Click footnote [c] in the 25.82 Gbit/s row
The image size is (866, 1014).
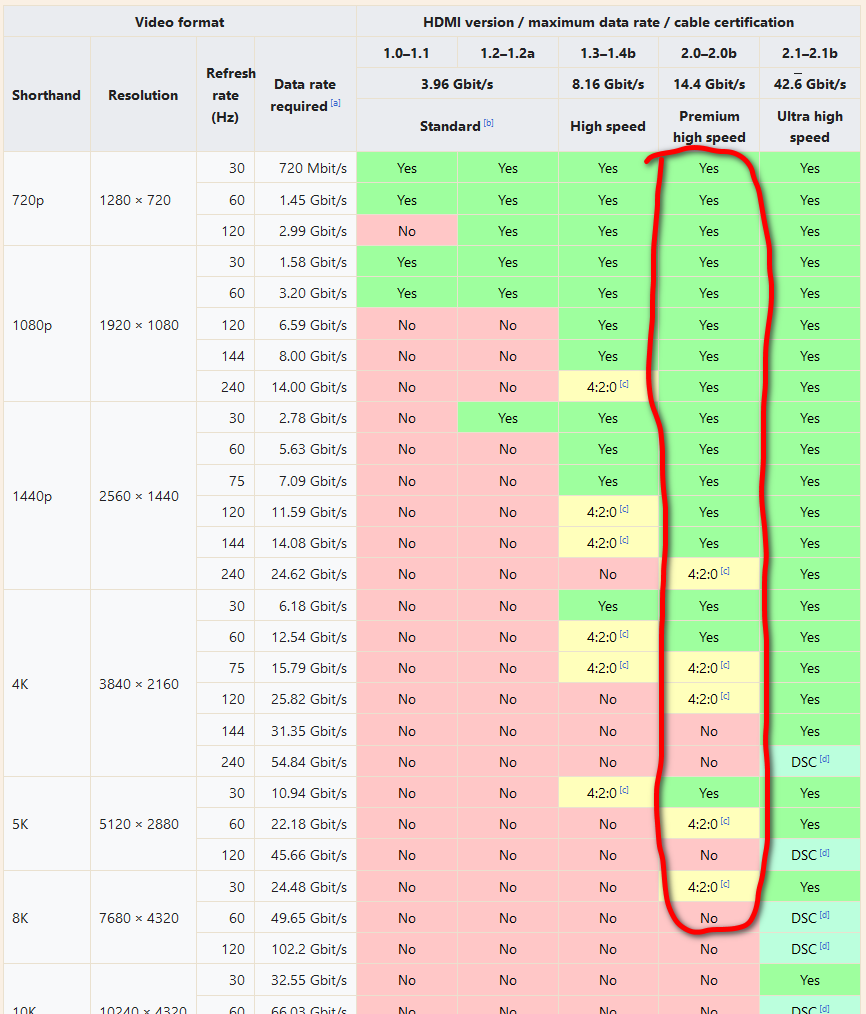725,696
